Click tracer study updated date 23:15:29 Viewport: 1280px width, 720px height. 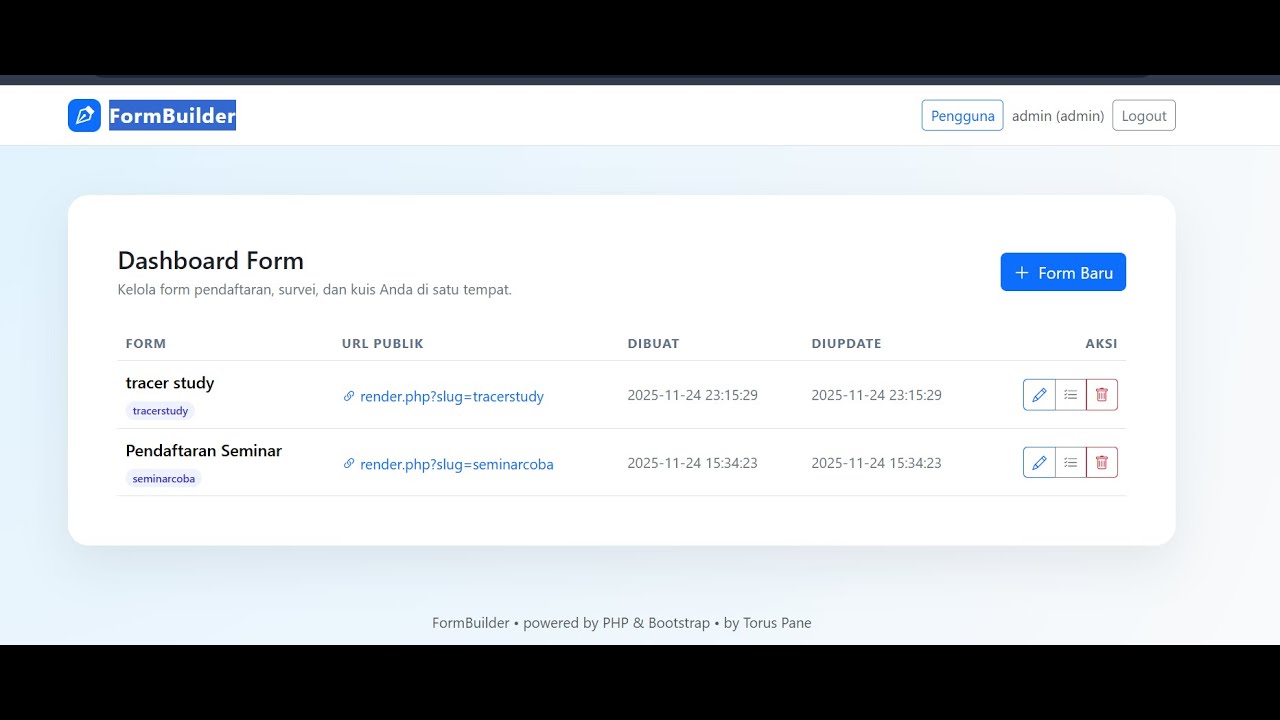pyautogui.click(x=876, y=395)
